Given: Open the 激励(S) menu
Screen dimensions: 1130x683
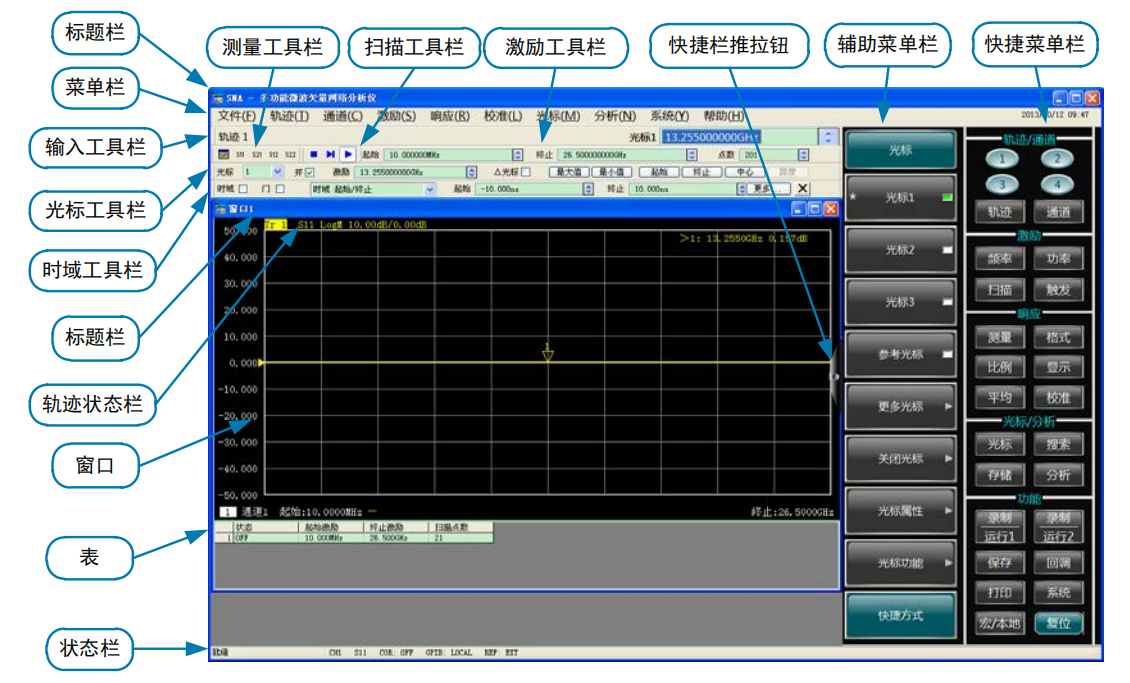Looking at the screenshot, I should [396, 116].
